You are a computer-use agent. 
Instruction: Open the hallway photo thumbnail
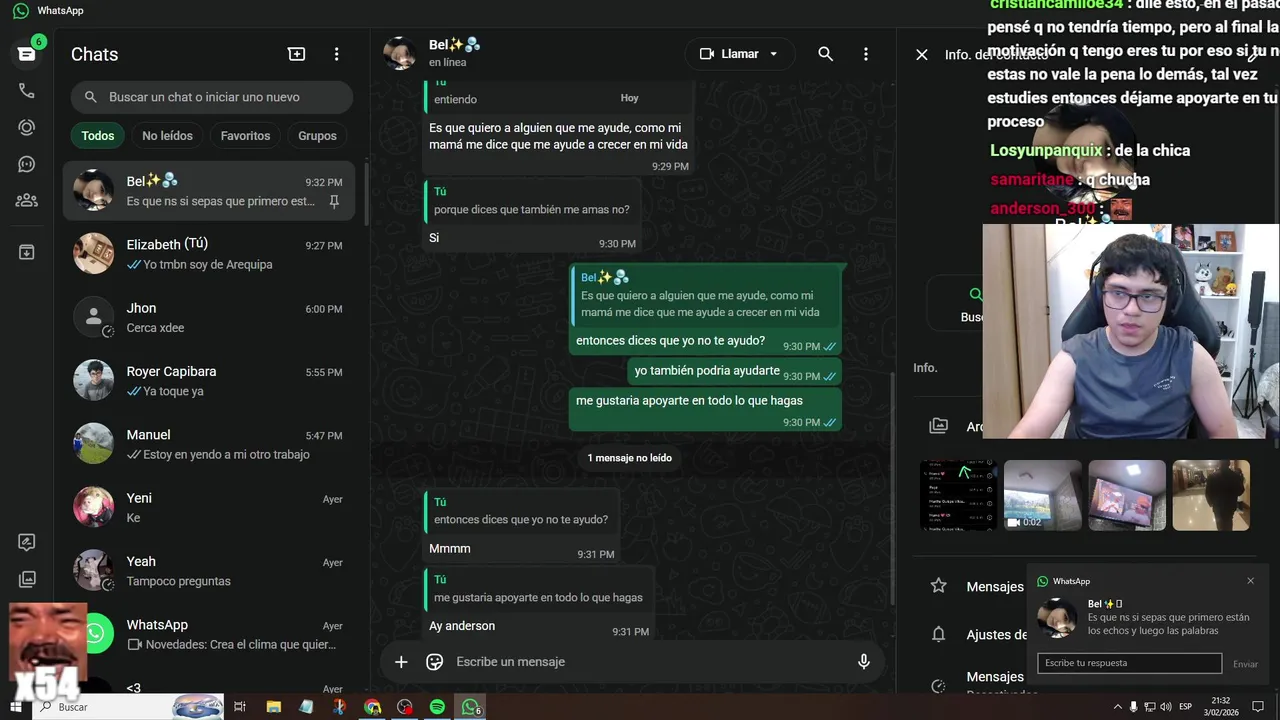pyautogui.click(x=1211, y=495)
